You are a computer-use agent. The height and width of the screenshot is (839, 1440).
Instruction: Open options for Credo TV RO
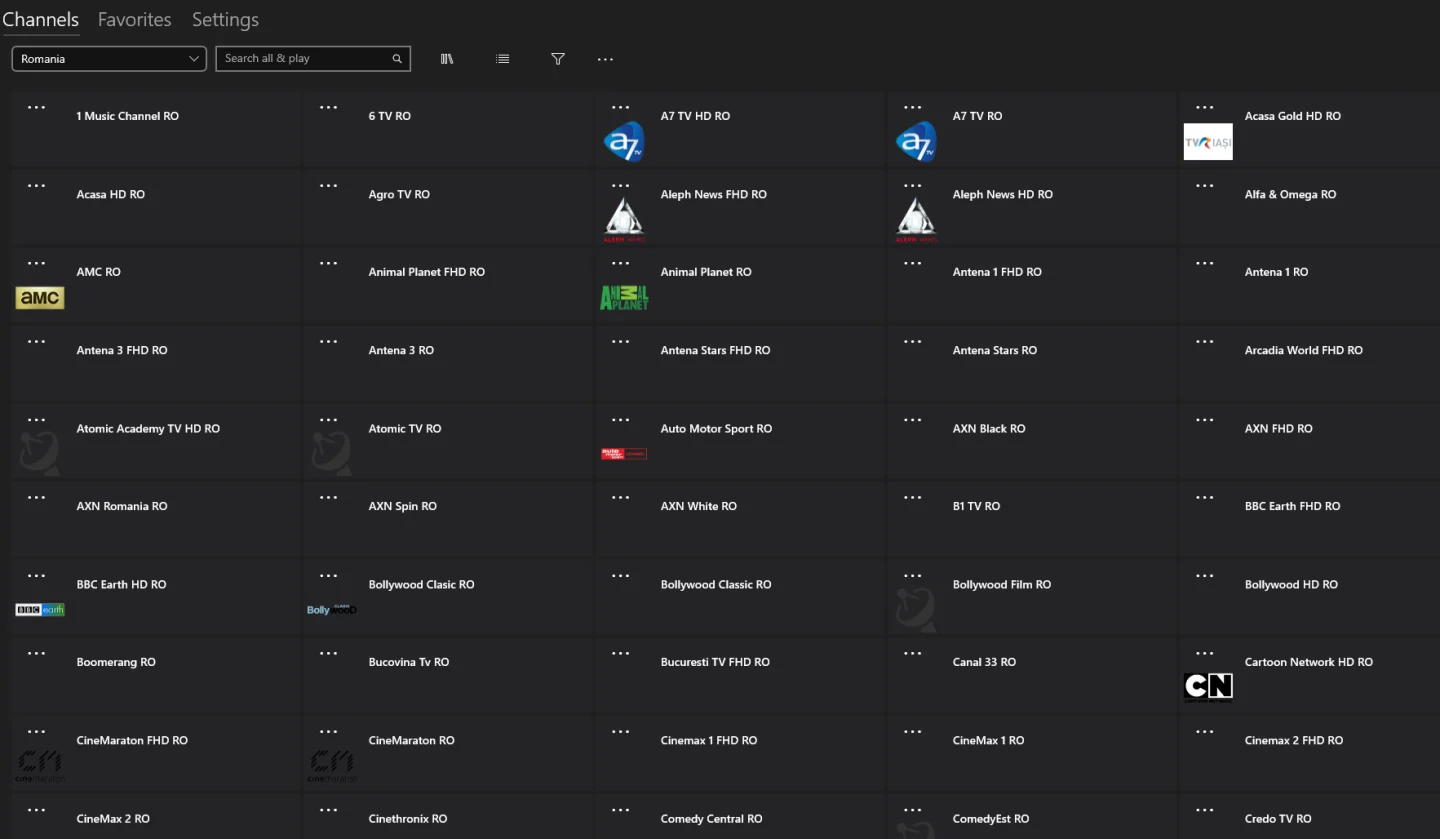(x=1204, y=810)
